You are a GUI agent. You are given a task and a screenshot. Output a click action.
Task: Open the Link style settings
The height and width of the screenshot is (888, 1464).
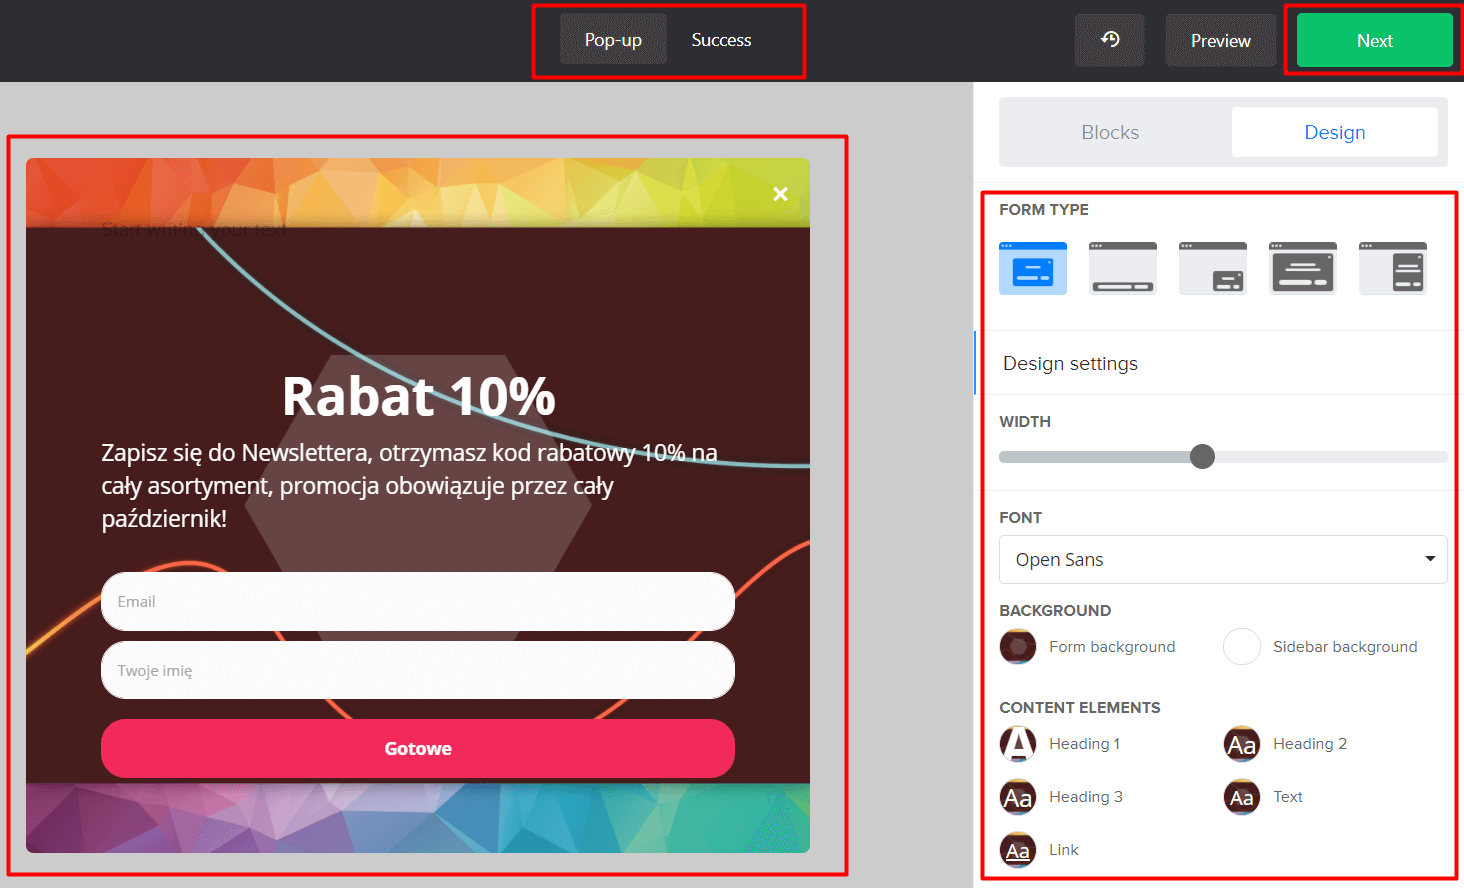tap(1018, 850)
